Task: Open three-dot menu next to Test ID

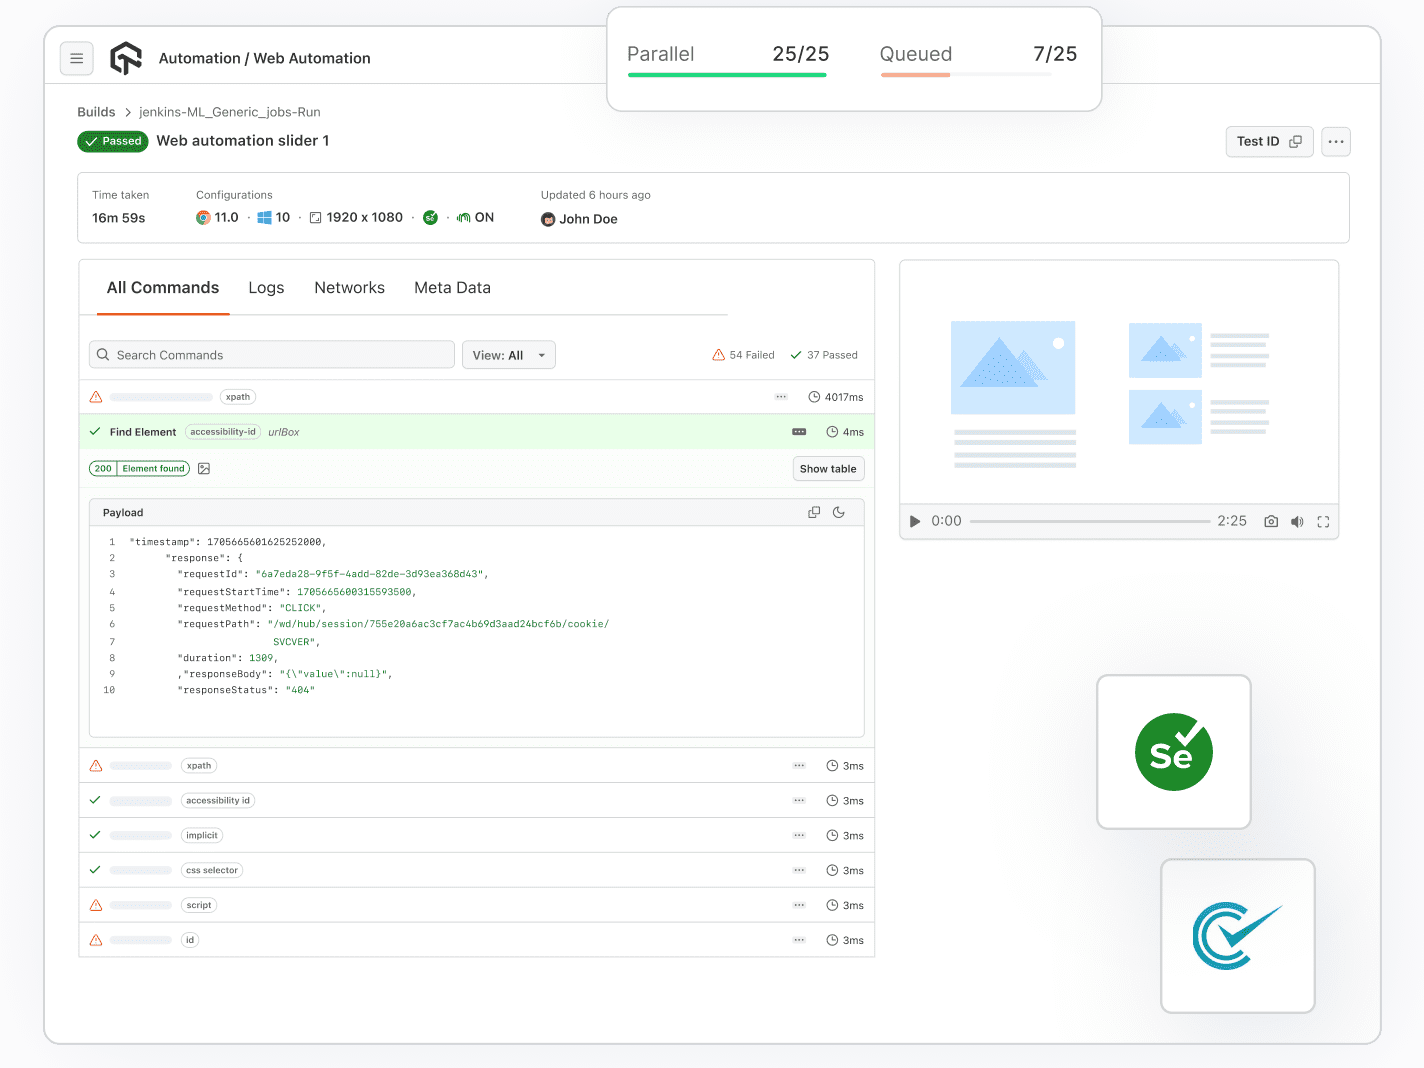Action: (1336, 142)
